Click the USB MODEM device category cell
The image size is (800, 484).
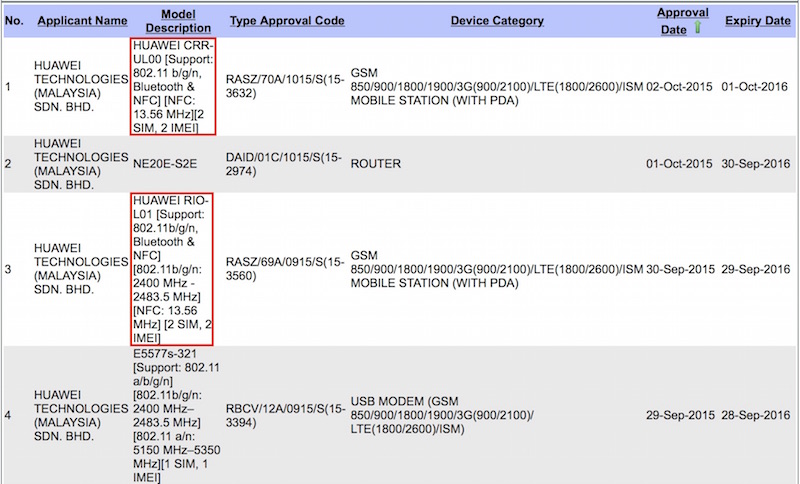(x=442, y=416)
